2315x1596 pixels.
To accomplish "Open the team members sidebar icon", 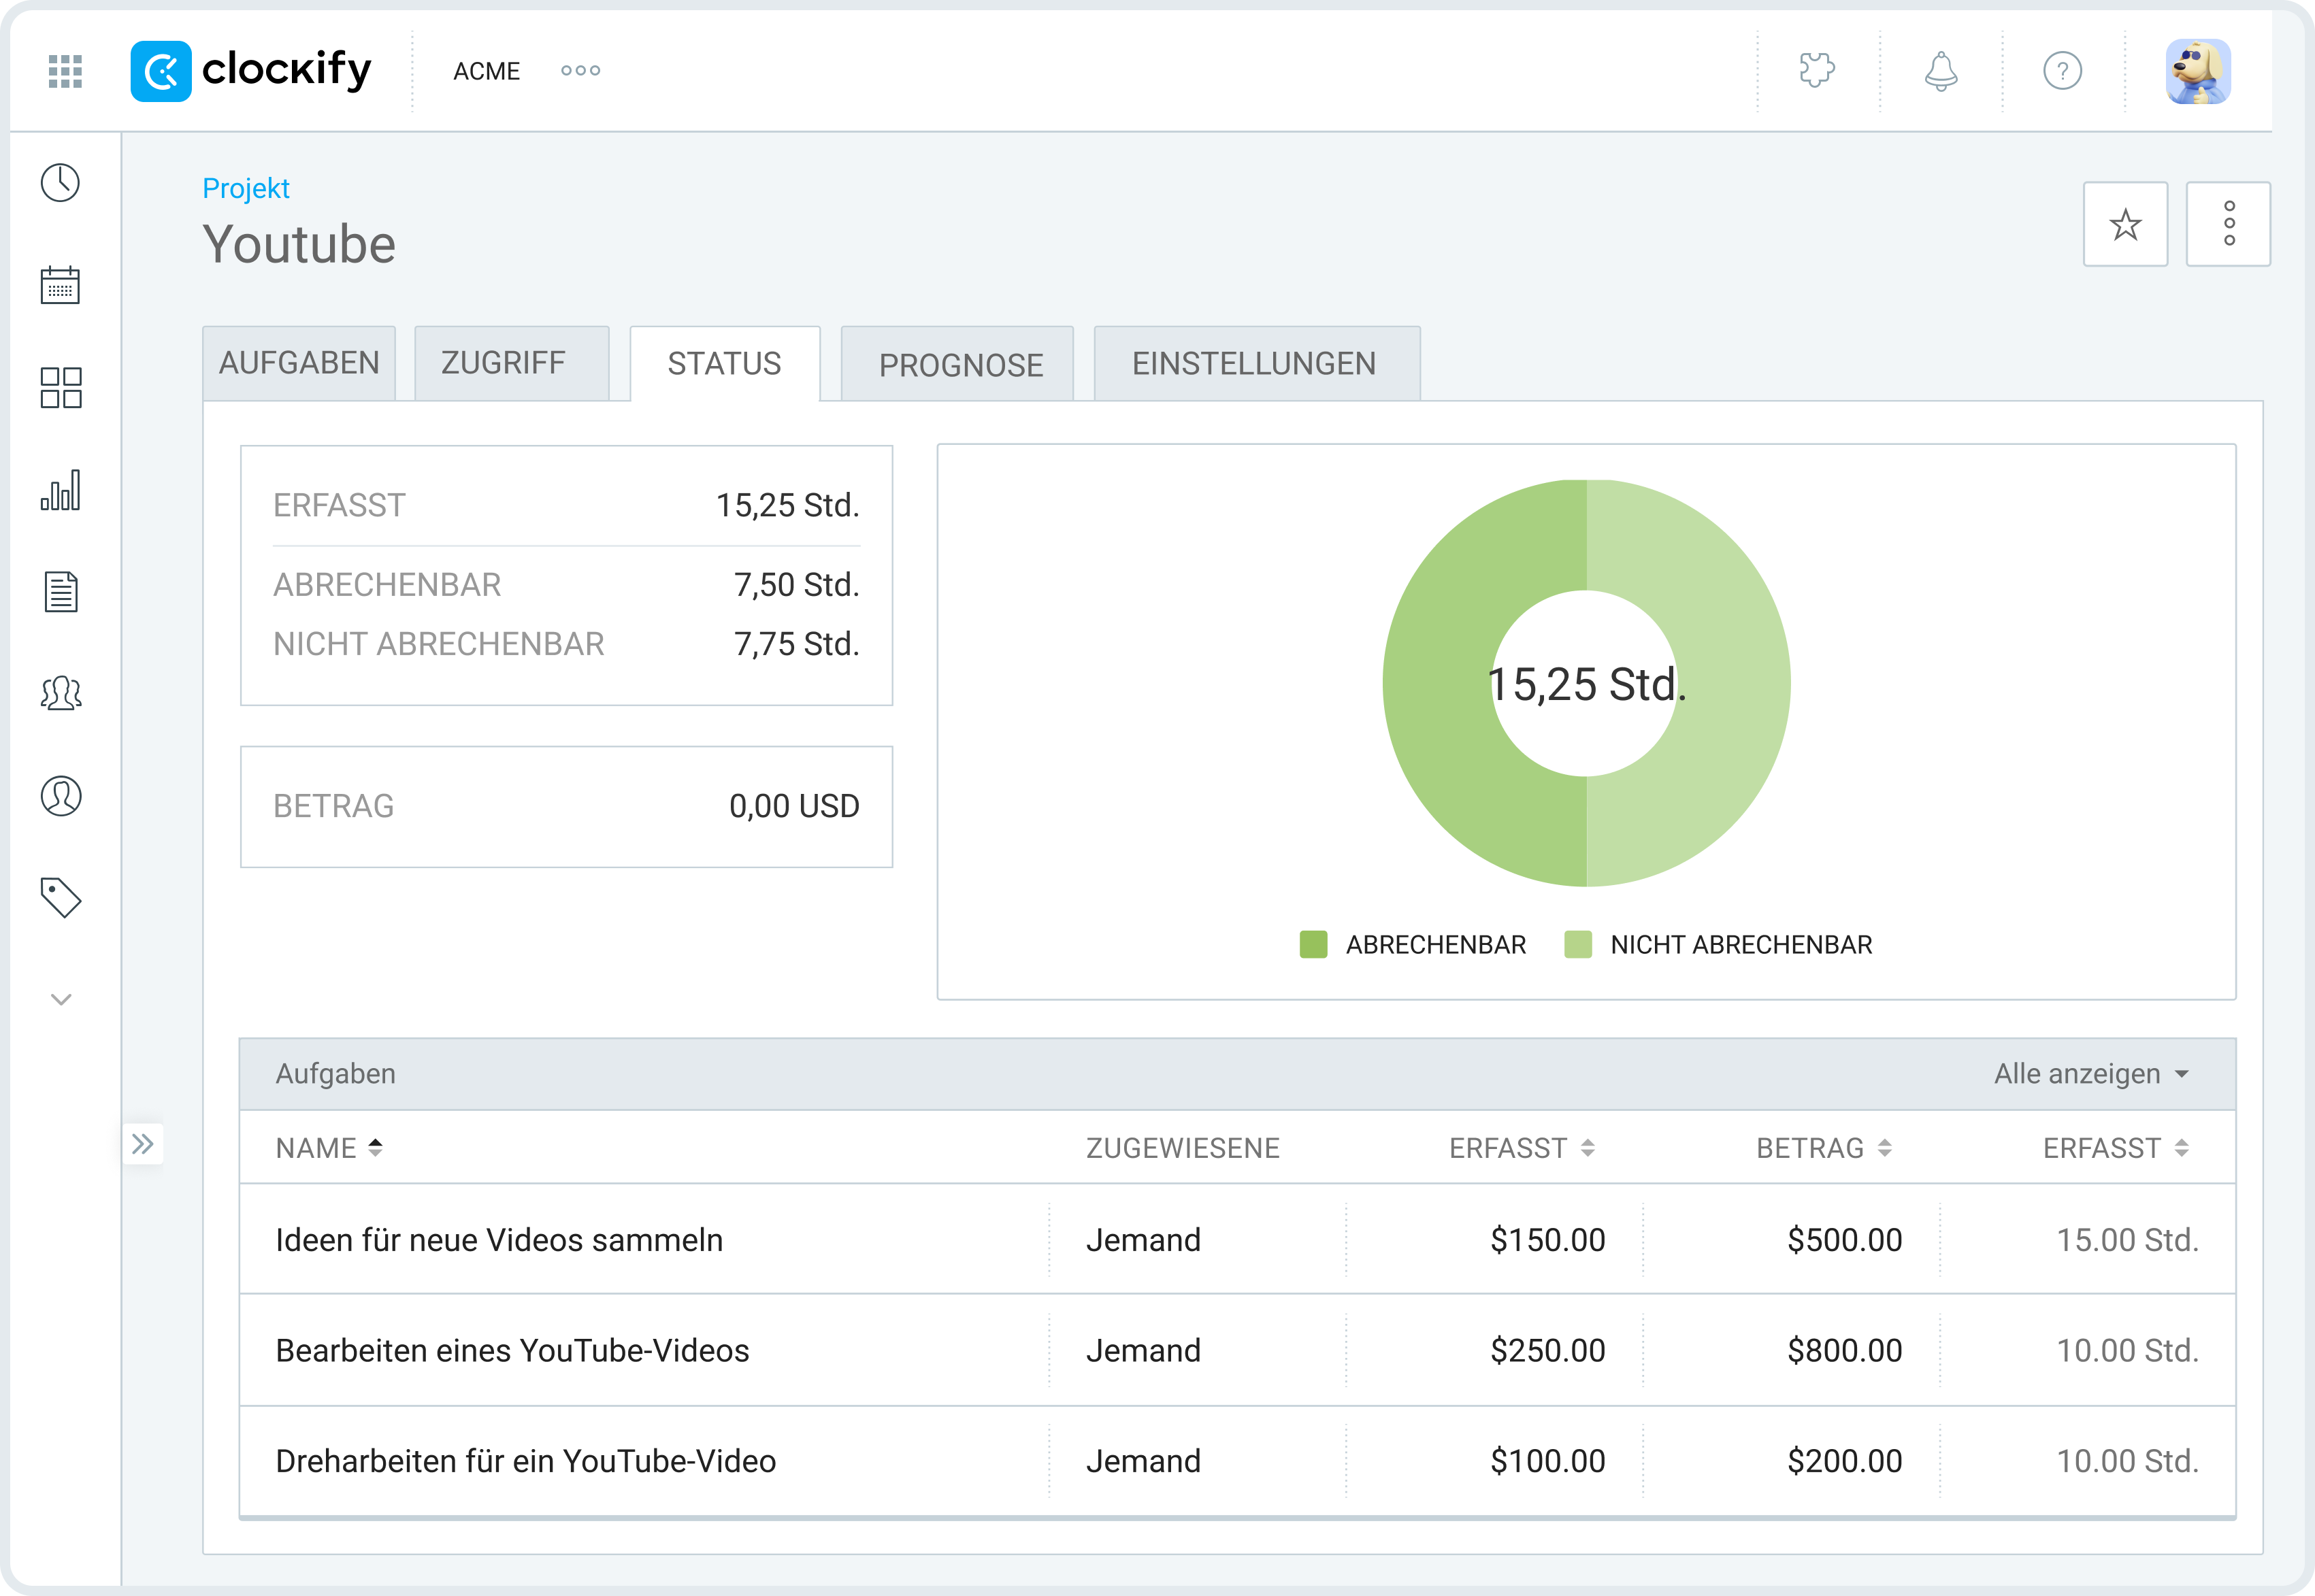I will (x=61, y=693).
